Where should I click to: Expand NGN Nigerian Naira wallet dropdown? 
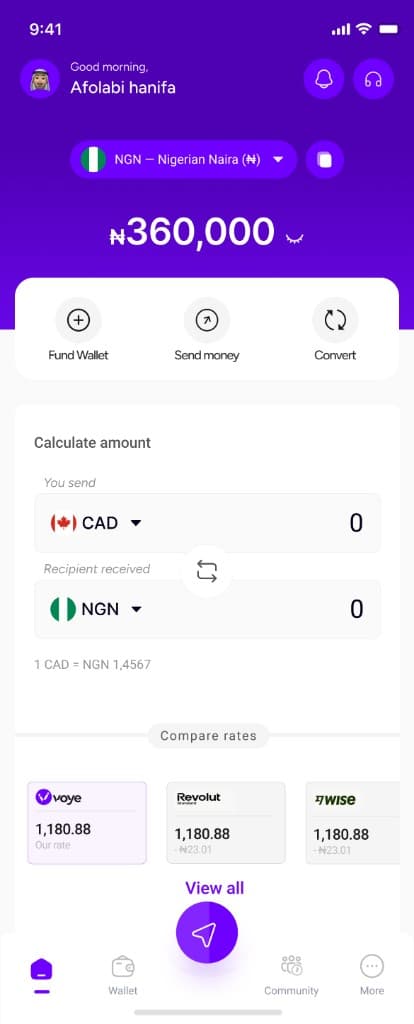click(183, 159)
